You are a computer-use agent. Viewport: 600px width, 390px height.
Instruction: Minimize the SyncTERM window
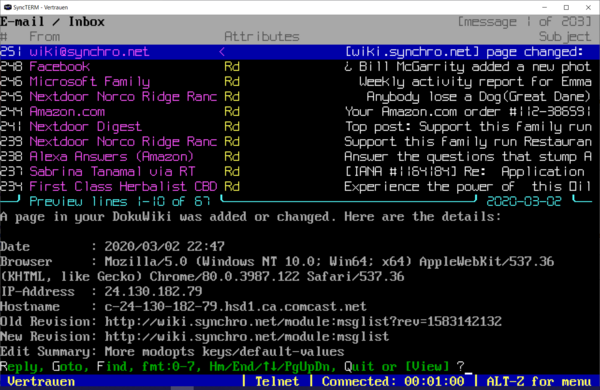545,7
